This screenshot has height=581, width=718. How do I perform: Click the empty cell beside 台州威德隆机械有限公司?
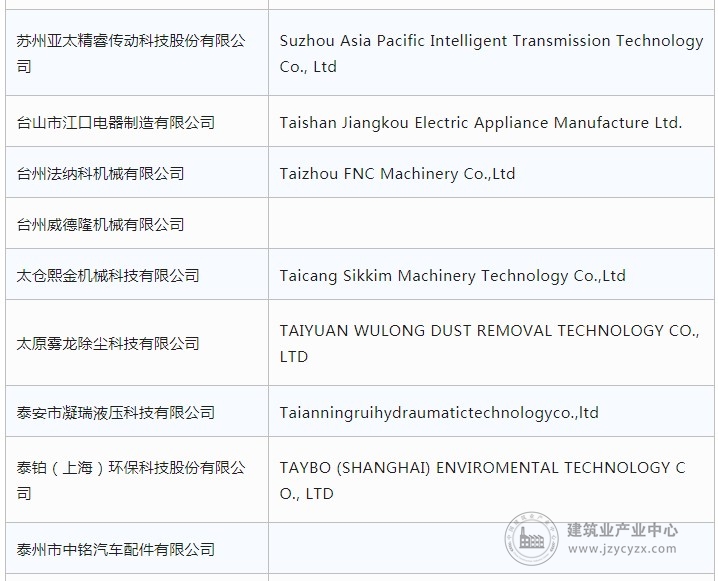pos(491,223)
